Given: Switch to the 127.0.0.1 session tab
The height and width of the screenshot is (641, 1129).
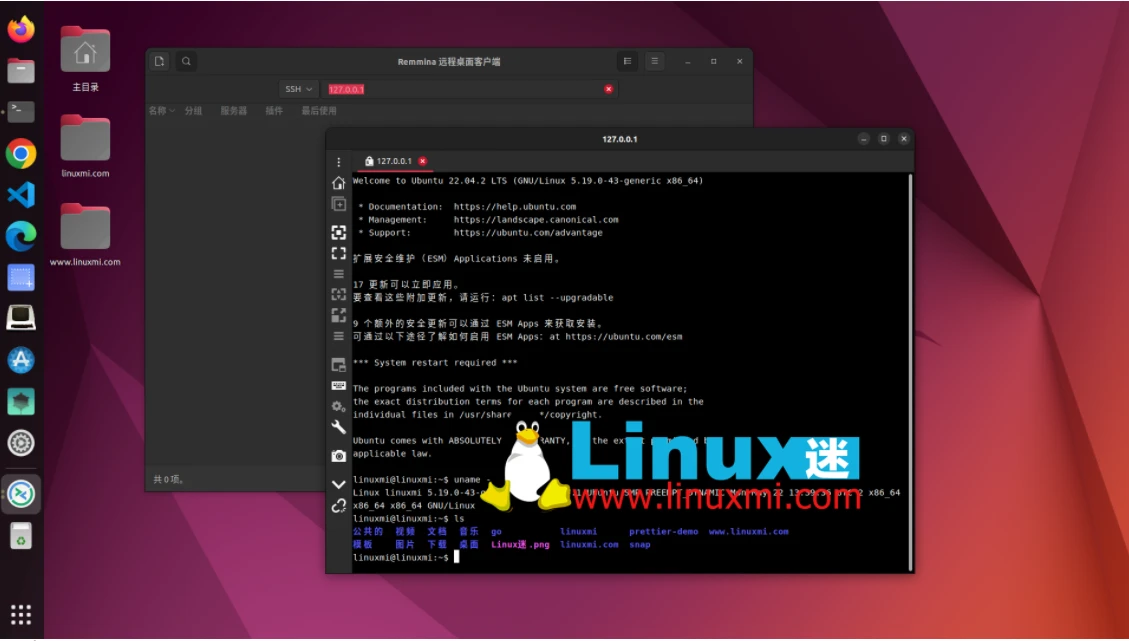Looking at the screenshot, I should click(392, 161).
